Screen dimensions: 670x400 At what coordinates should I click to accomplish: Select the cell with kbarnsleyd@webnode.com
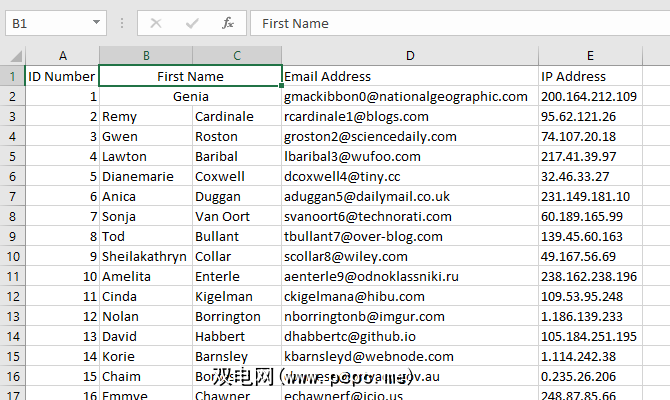(410, 356)
